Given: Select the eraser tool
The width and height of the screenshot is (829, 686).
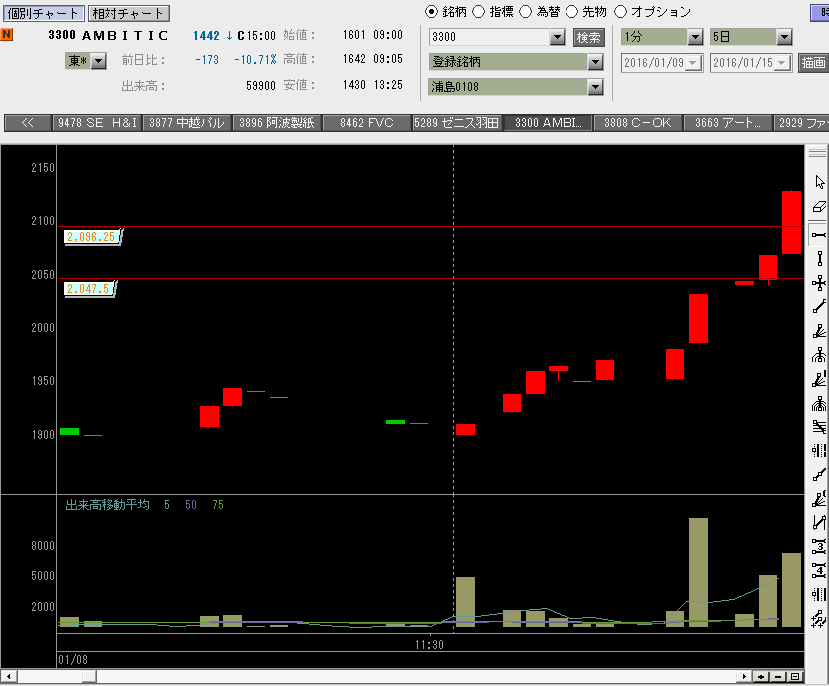Looking at the screenshot, I should [819, 207].
